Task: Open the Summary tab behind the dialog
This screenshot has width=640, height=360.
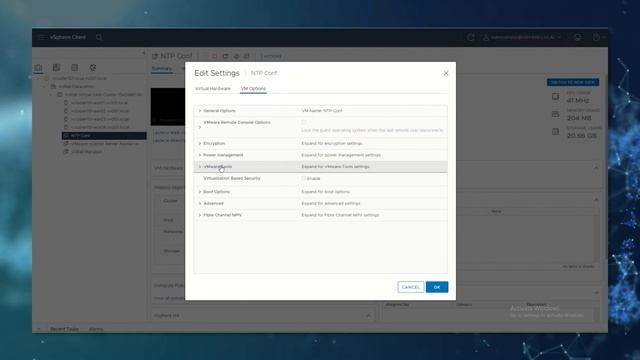Action: click(x=162, y=69)
